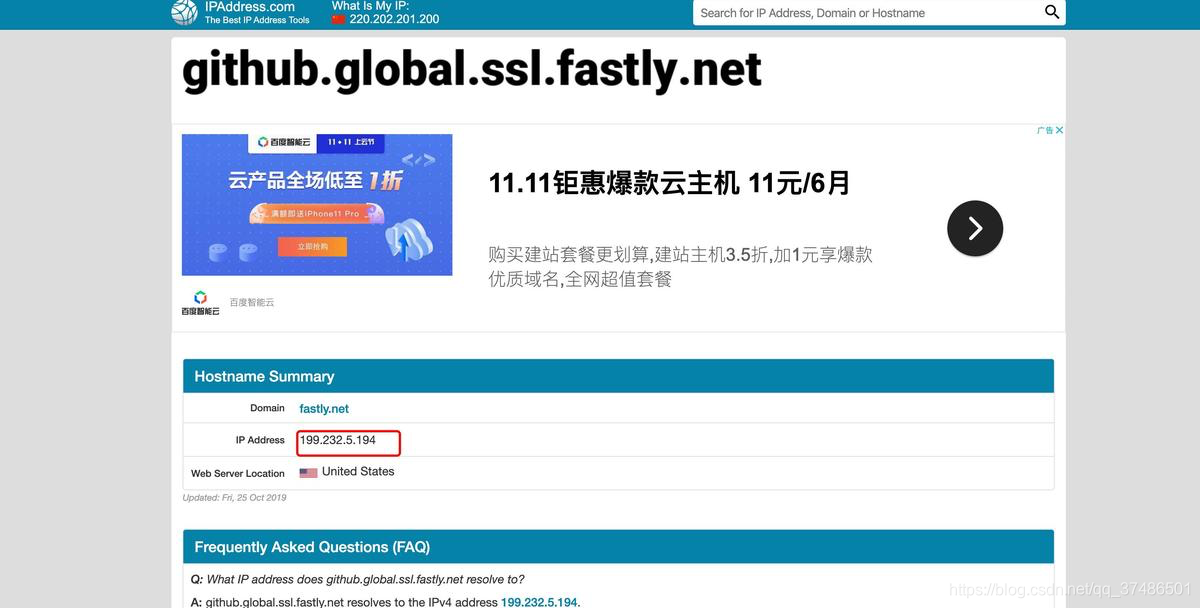Focus the IP address search field
1200x608 pixels.
click(866, 13)
